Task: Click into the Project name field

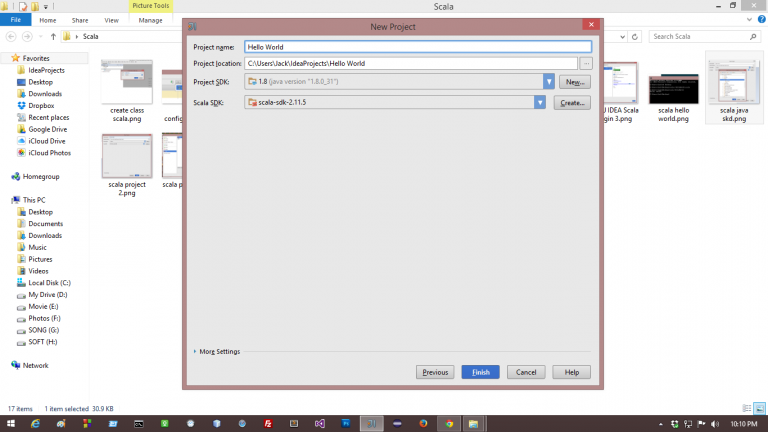Action: click(x=417, y=46)
